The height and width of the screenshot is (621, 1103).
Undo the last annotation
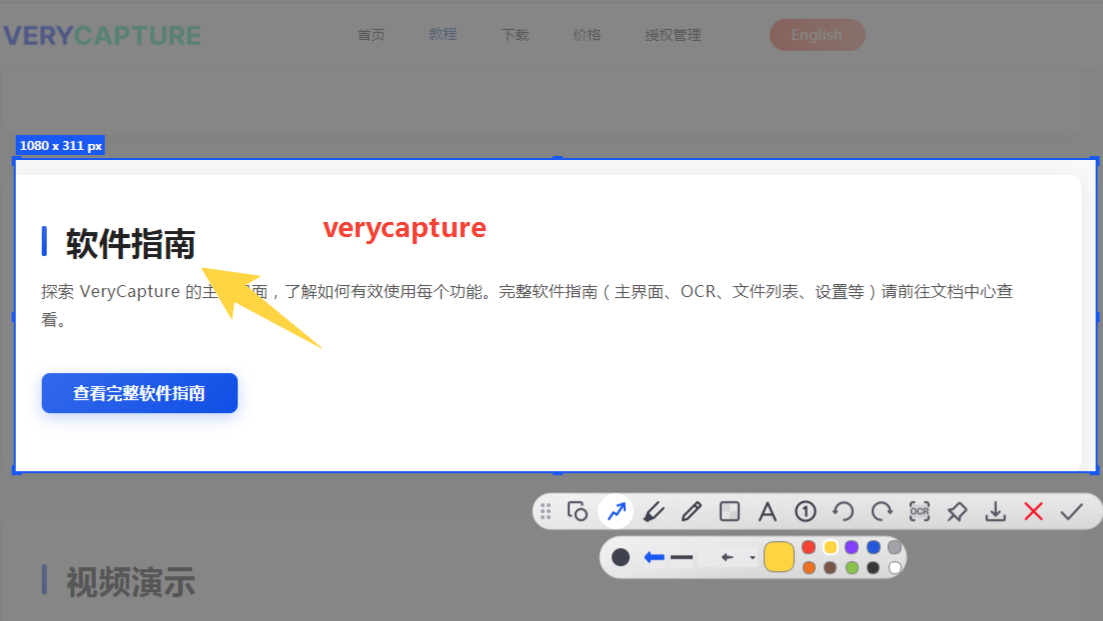[843, 511]
